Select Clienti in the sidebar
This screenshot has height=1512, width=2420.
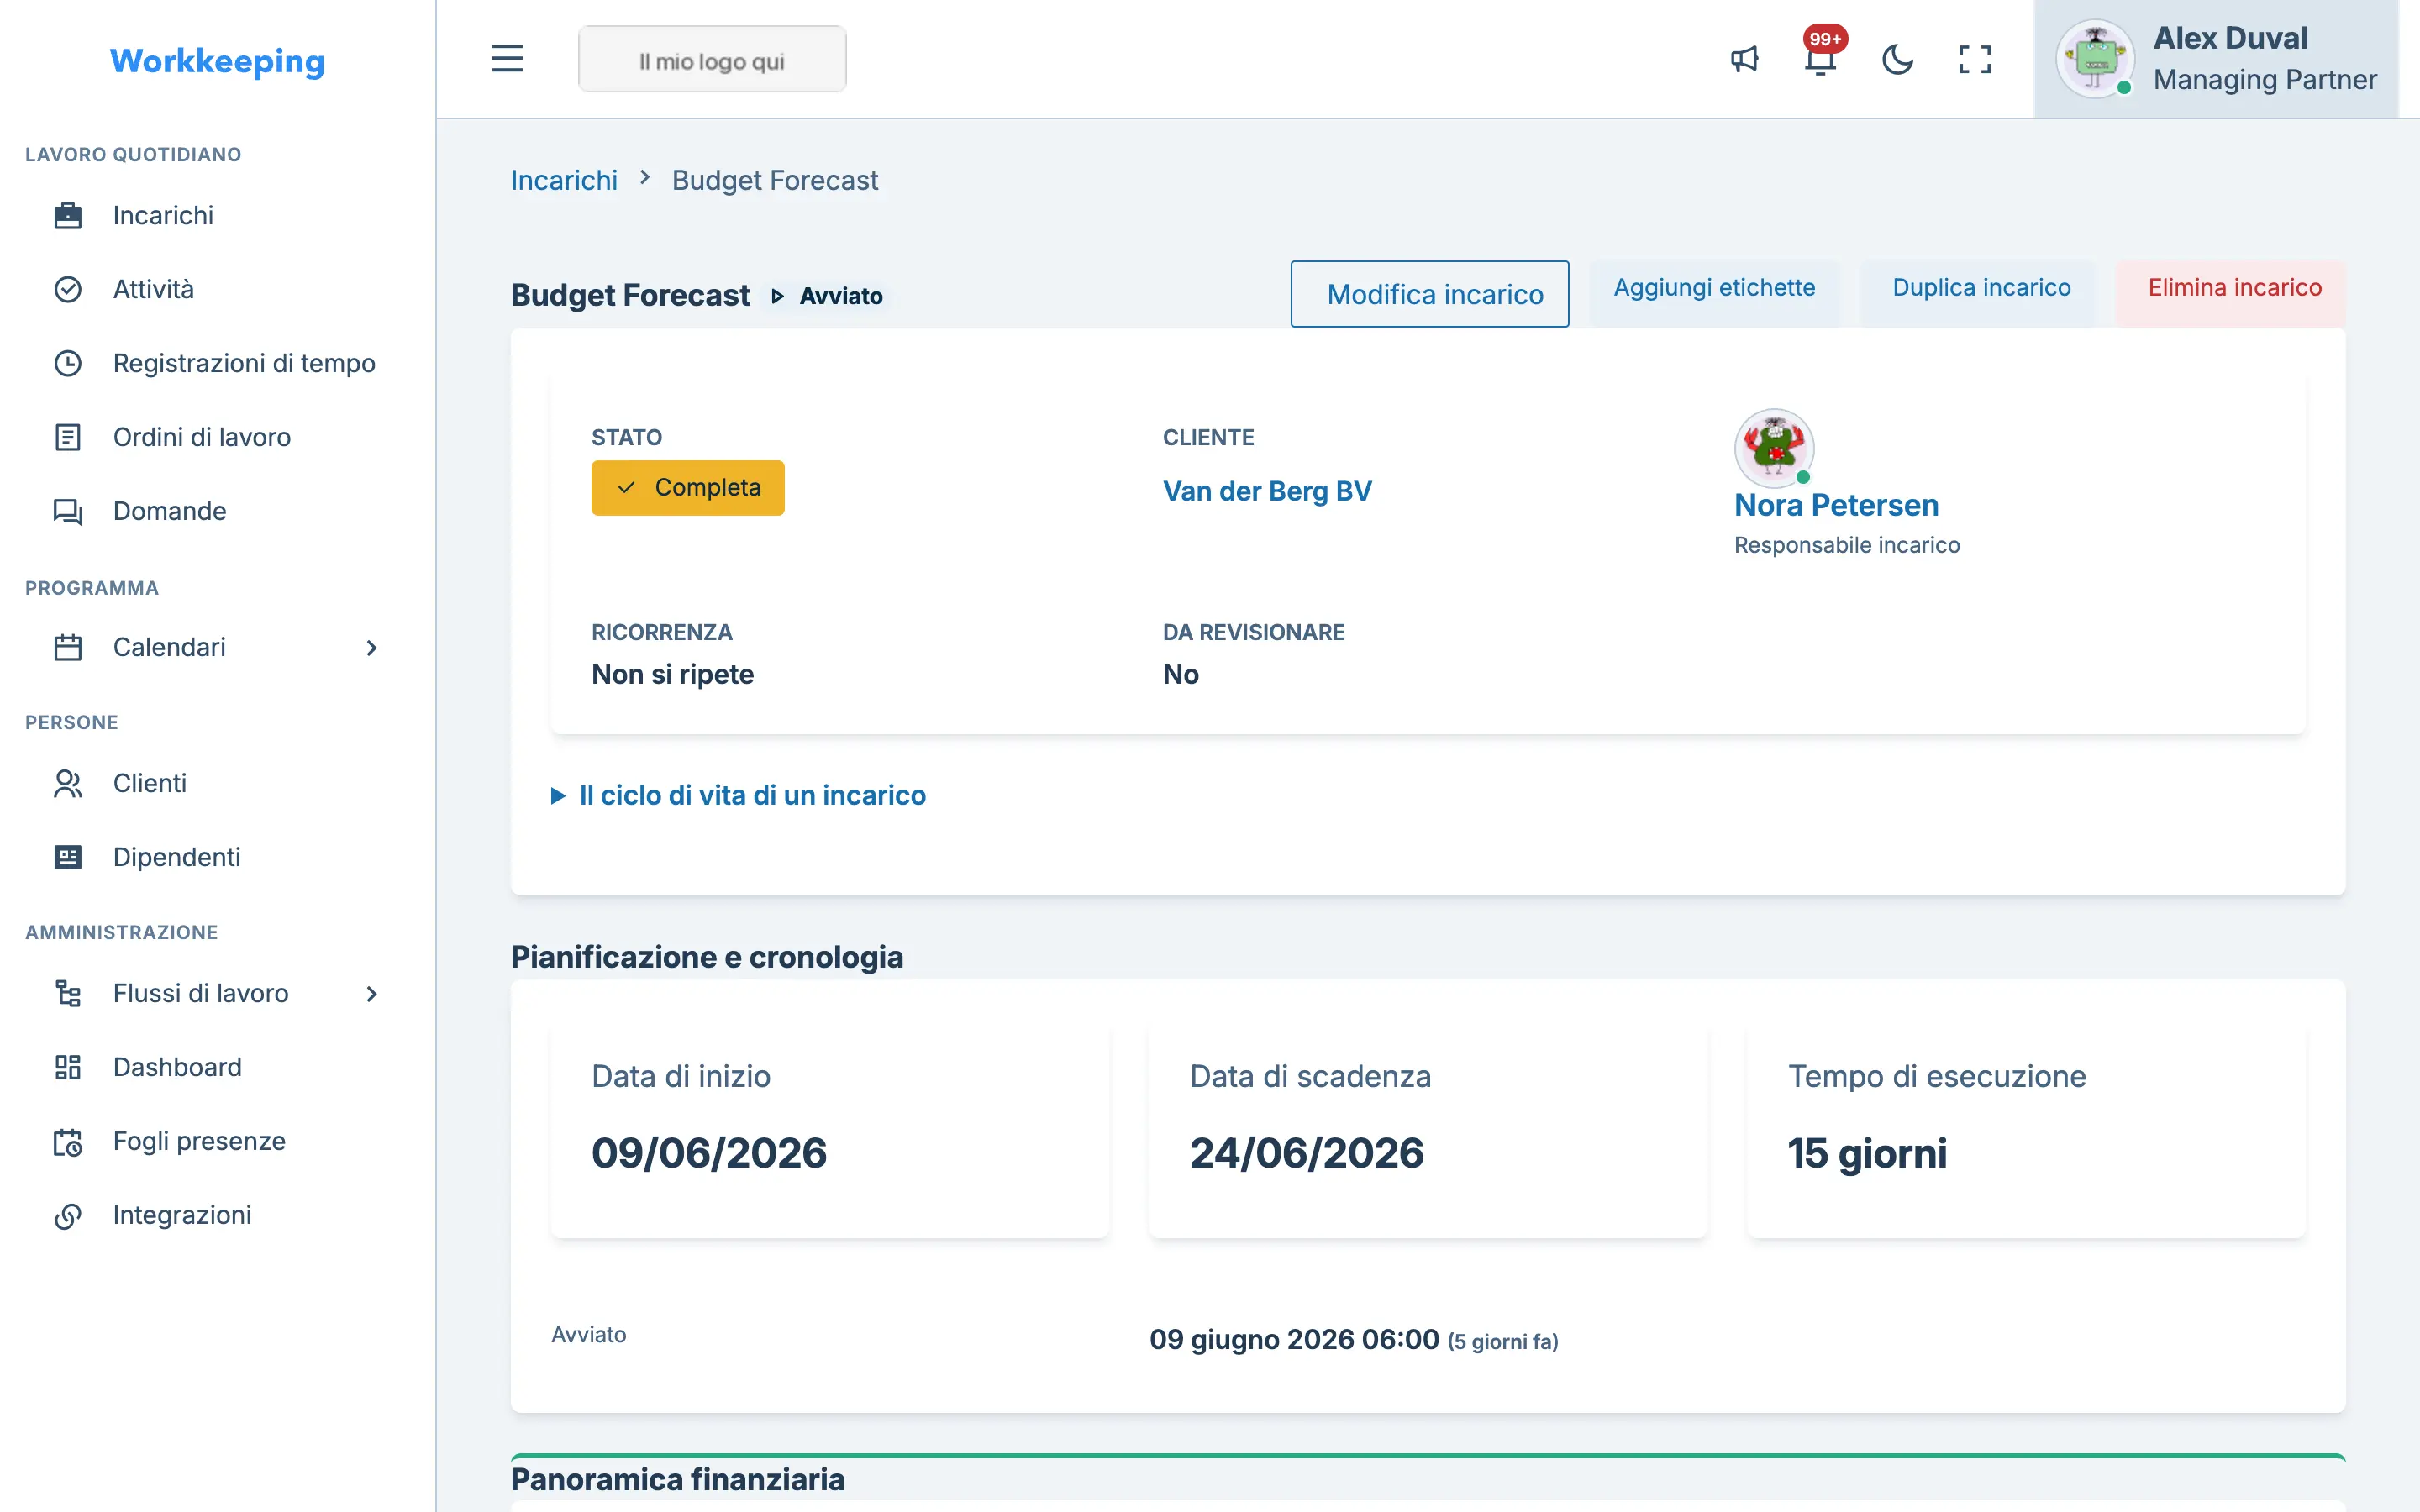[150, 783]
